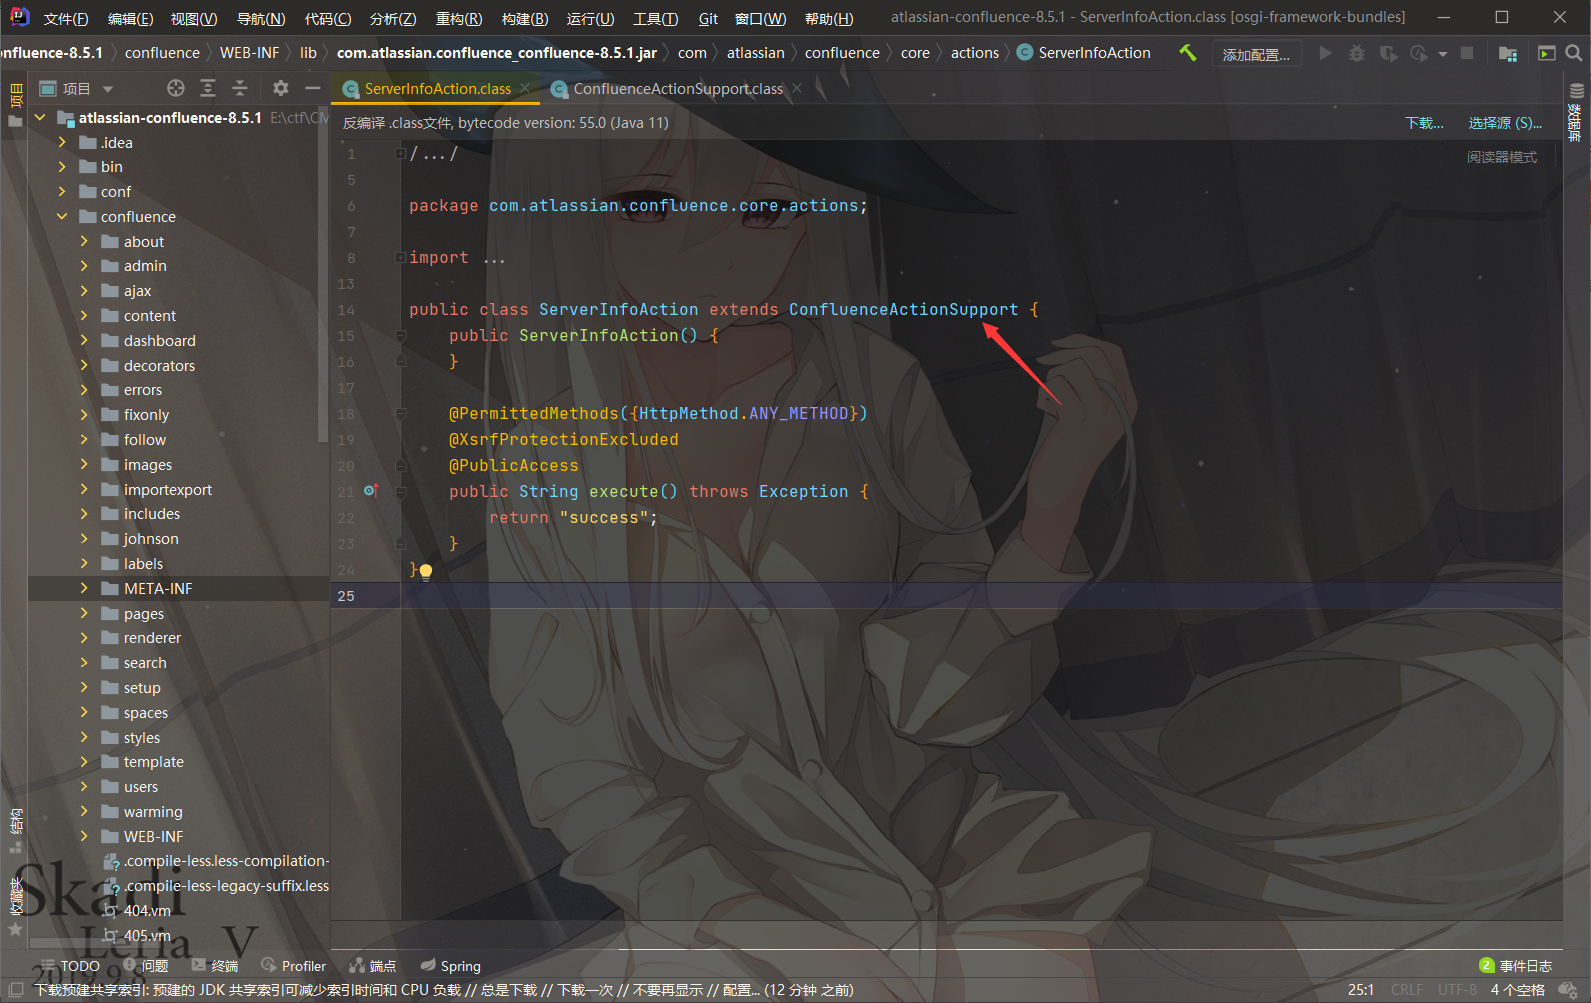This screenshot has width=1591, height=1003.
Task: Click the Expand All icon in project panel
Action: (x=208, y=88)
